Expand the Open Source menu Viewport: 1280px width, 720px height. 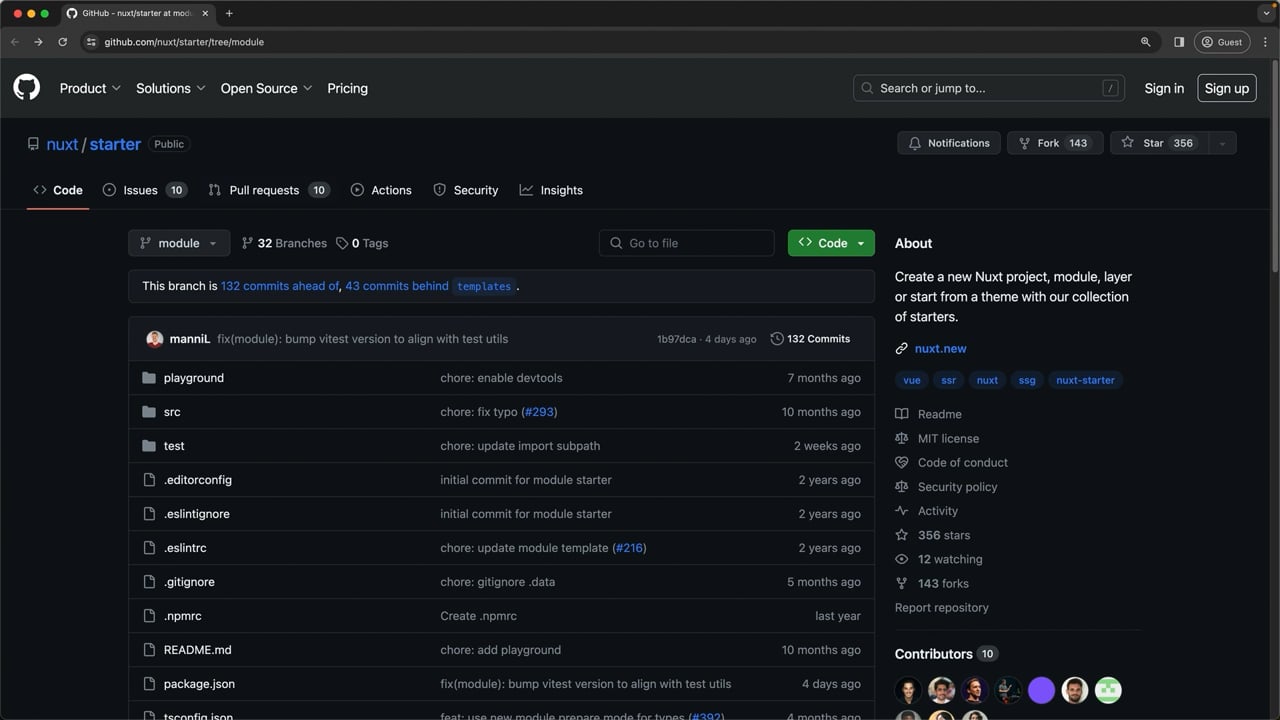[x=267, y=88]
